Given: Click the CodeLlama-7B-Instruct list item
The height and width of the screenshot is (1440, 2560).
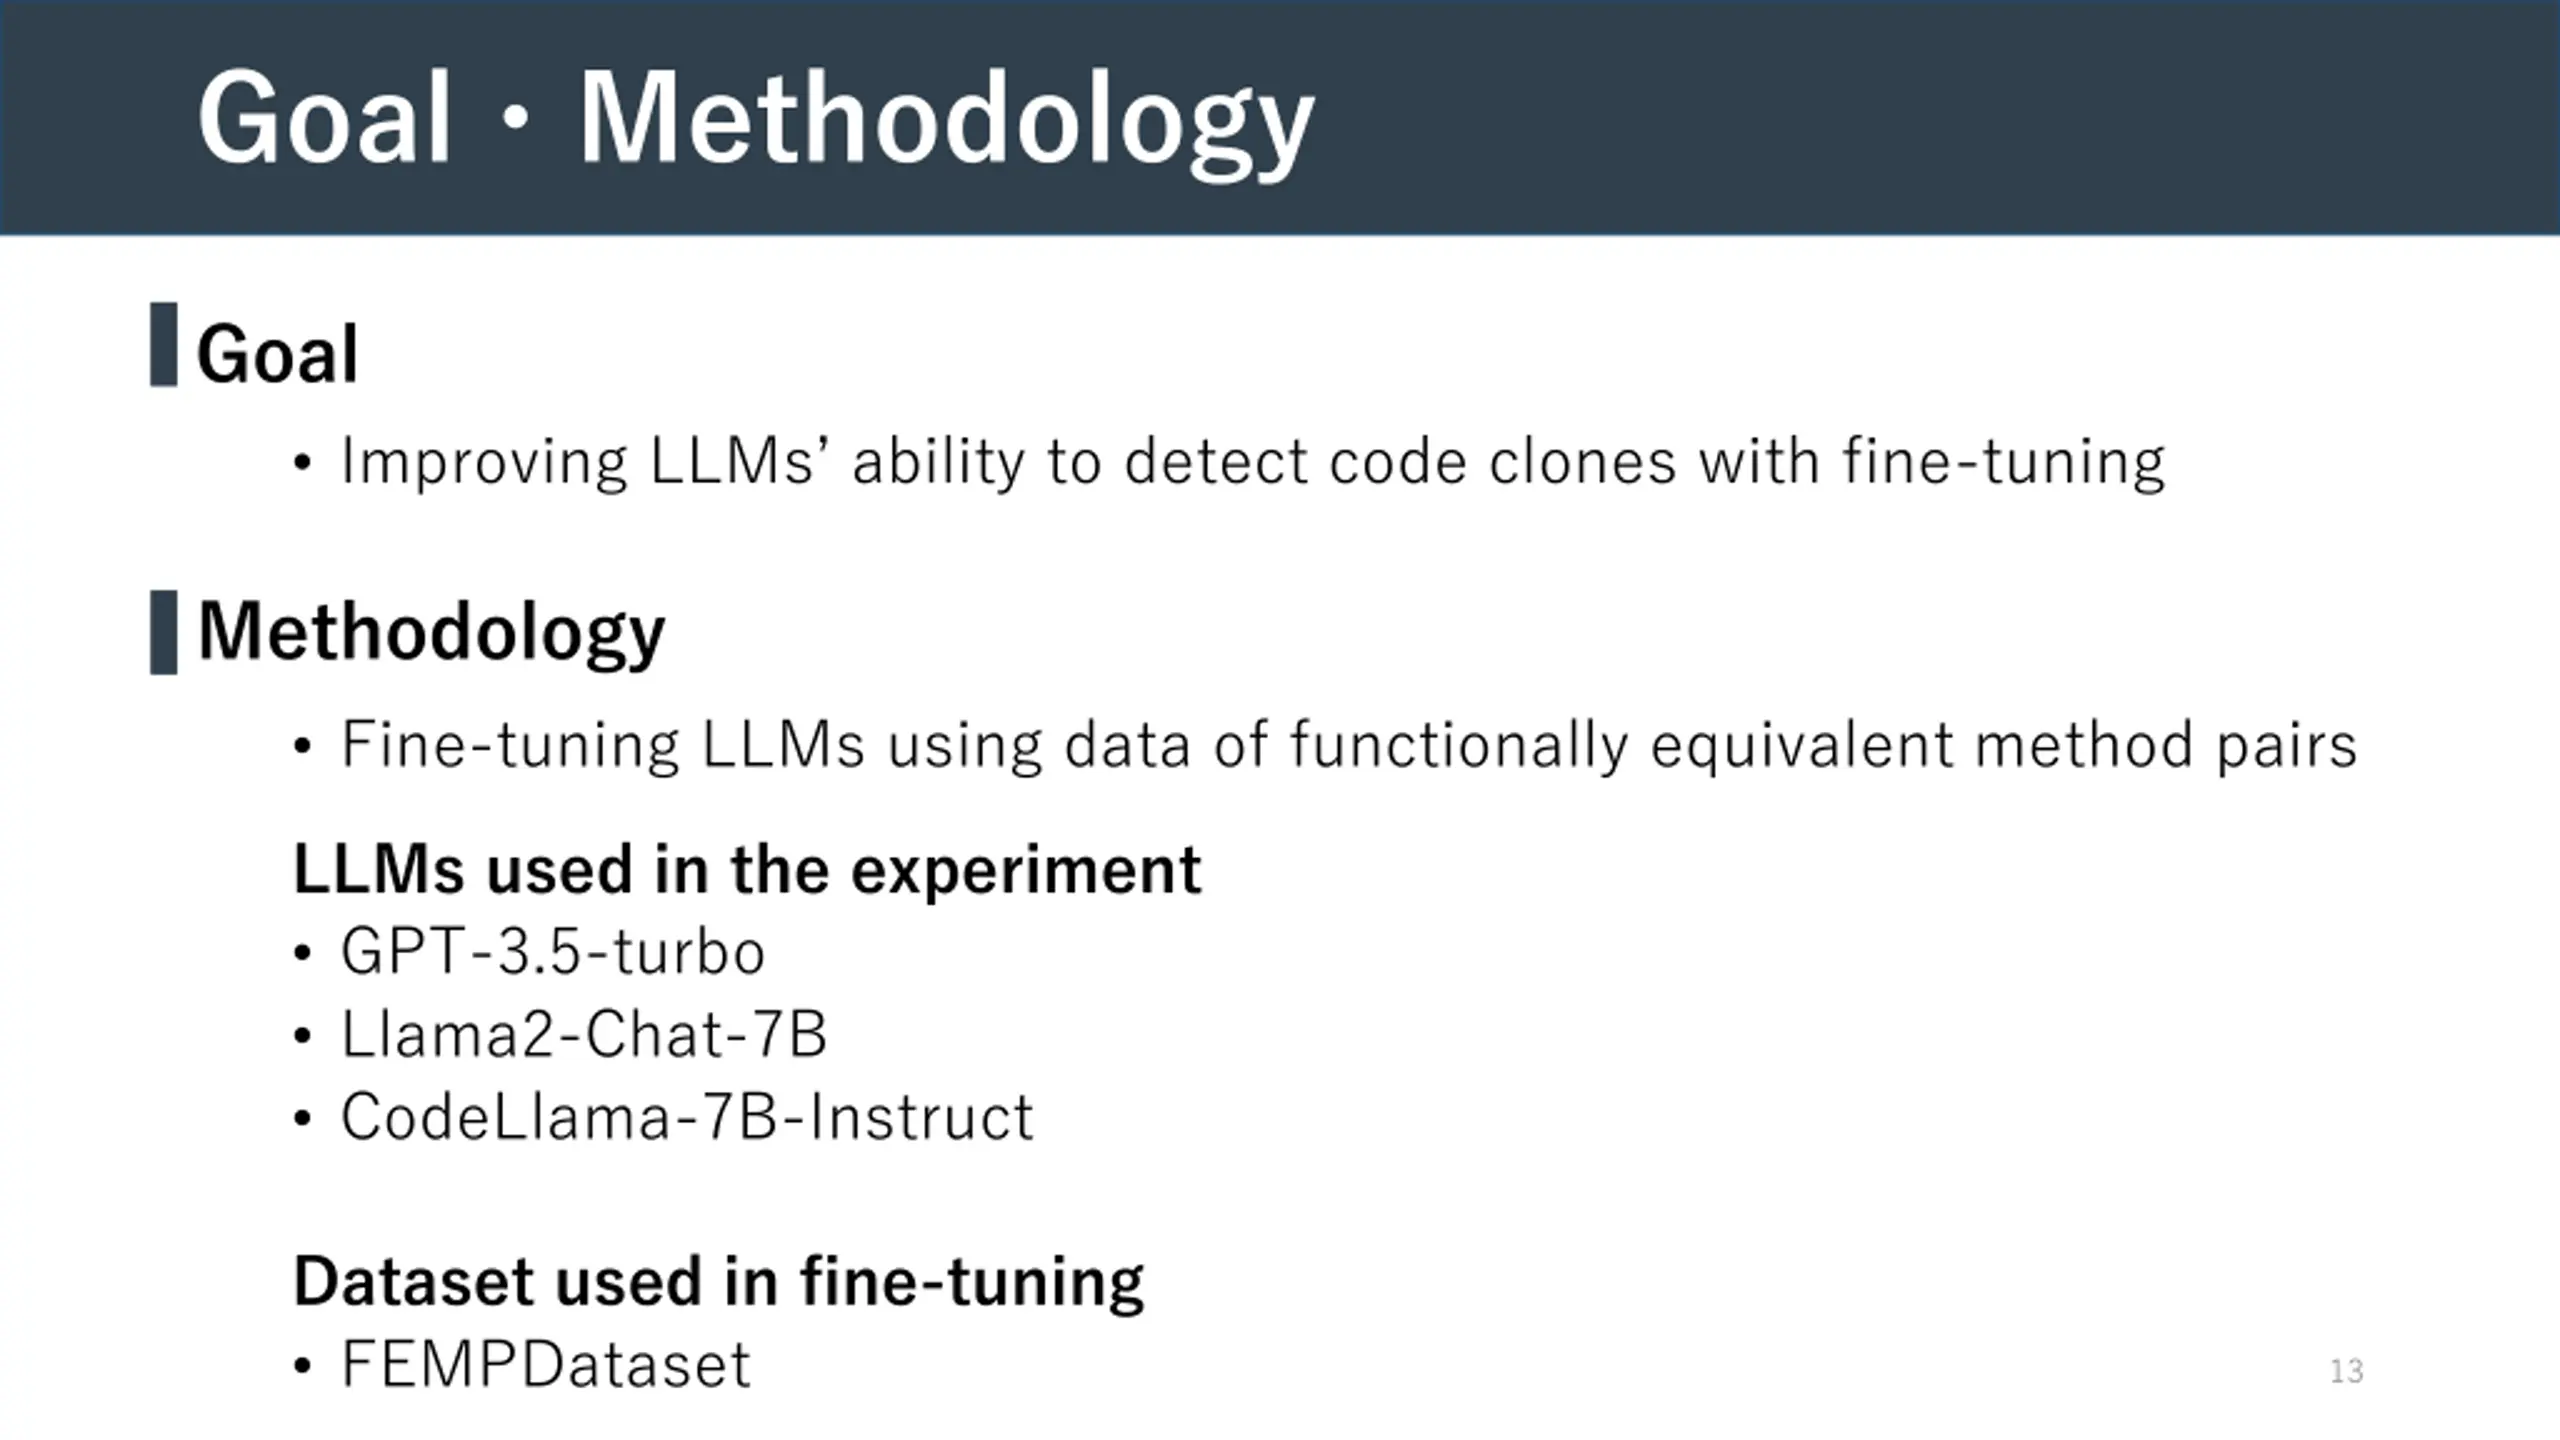Looking at the screenshot, I should click(687, 1117).
